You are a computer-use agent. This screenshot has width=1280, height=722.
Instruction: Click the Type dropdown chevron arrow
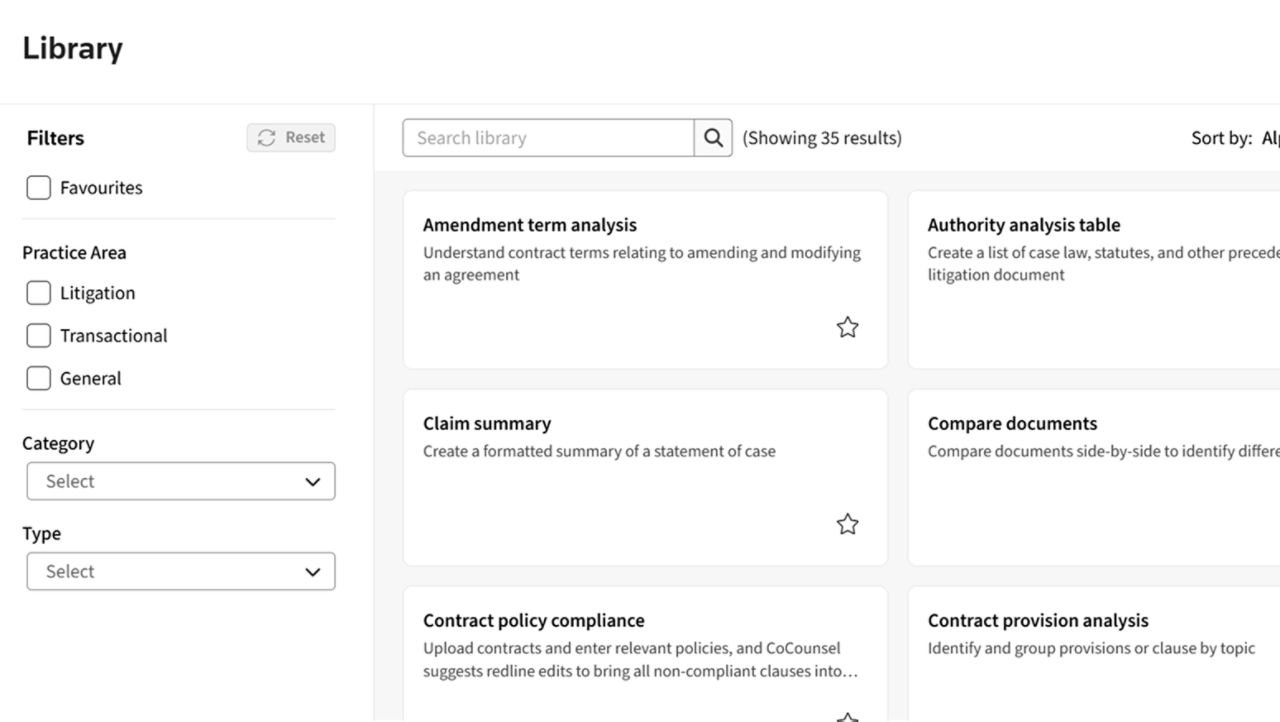coord(312,572)
